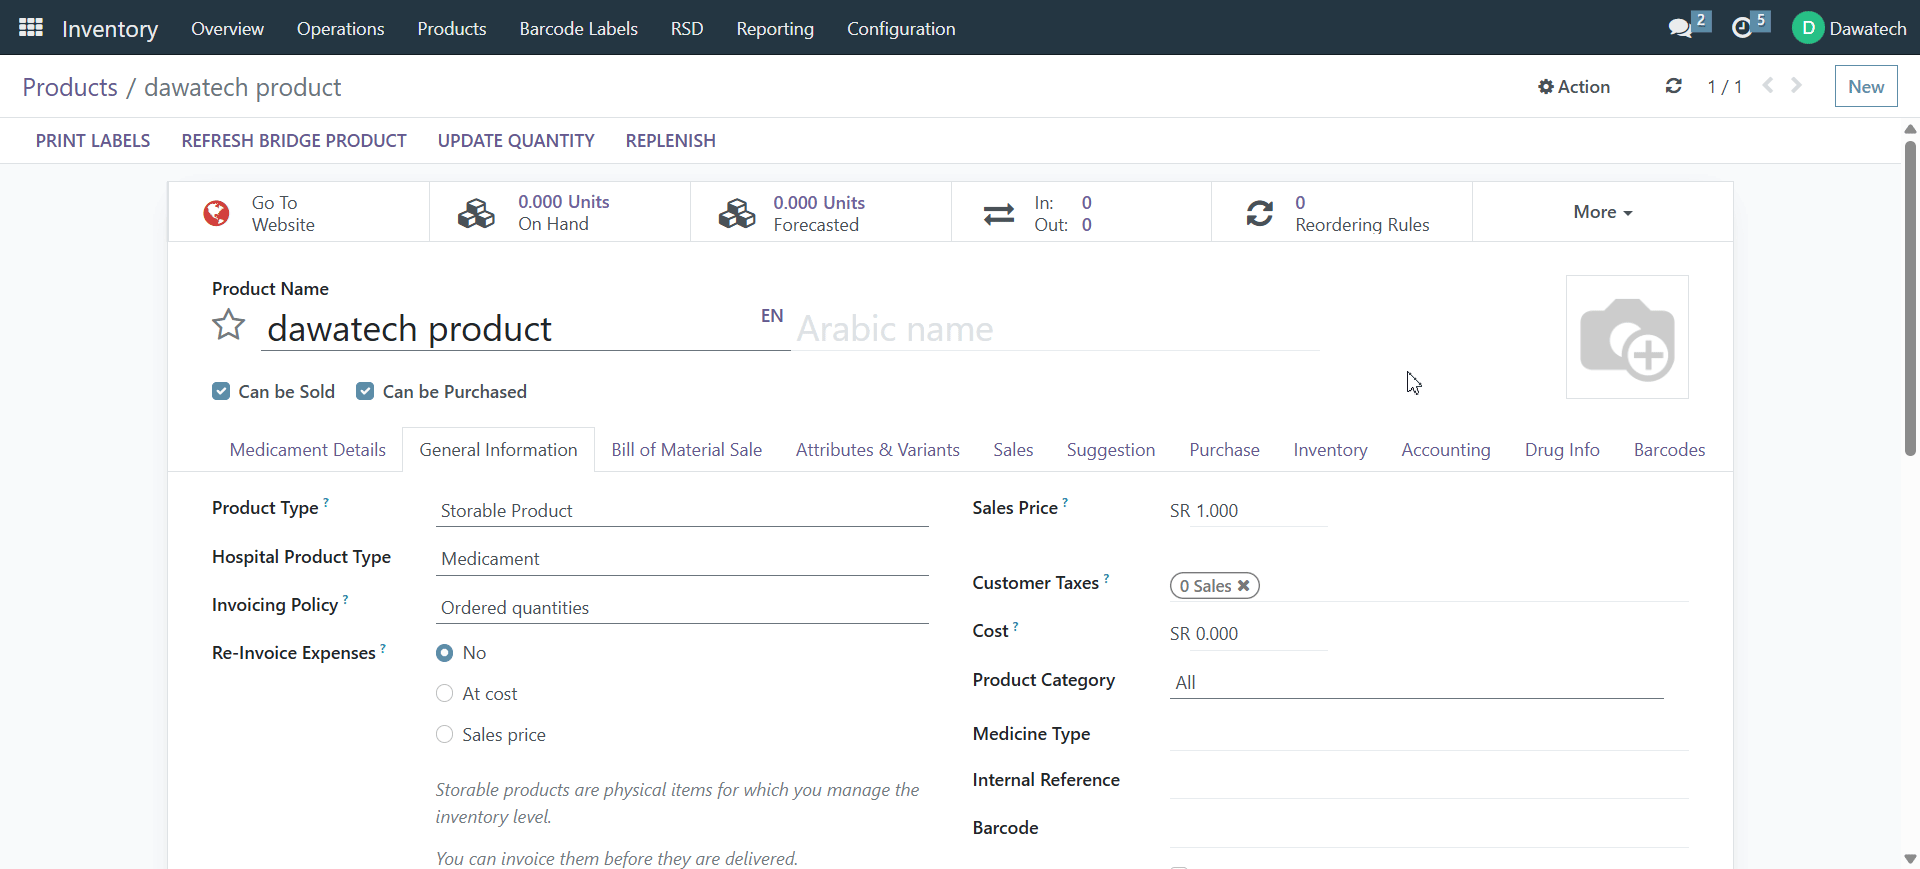Open Product Type dropdown
Image resolution: width=1920 pixels, height=869 pixels.
coord(682,511)
